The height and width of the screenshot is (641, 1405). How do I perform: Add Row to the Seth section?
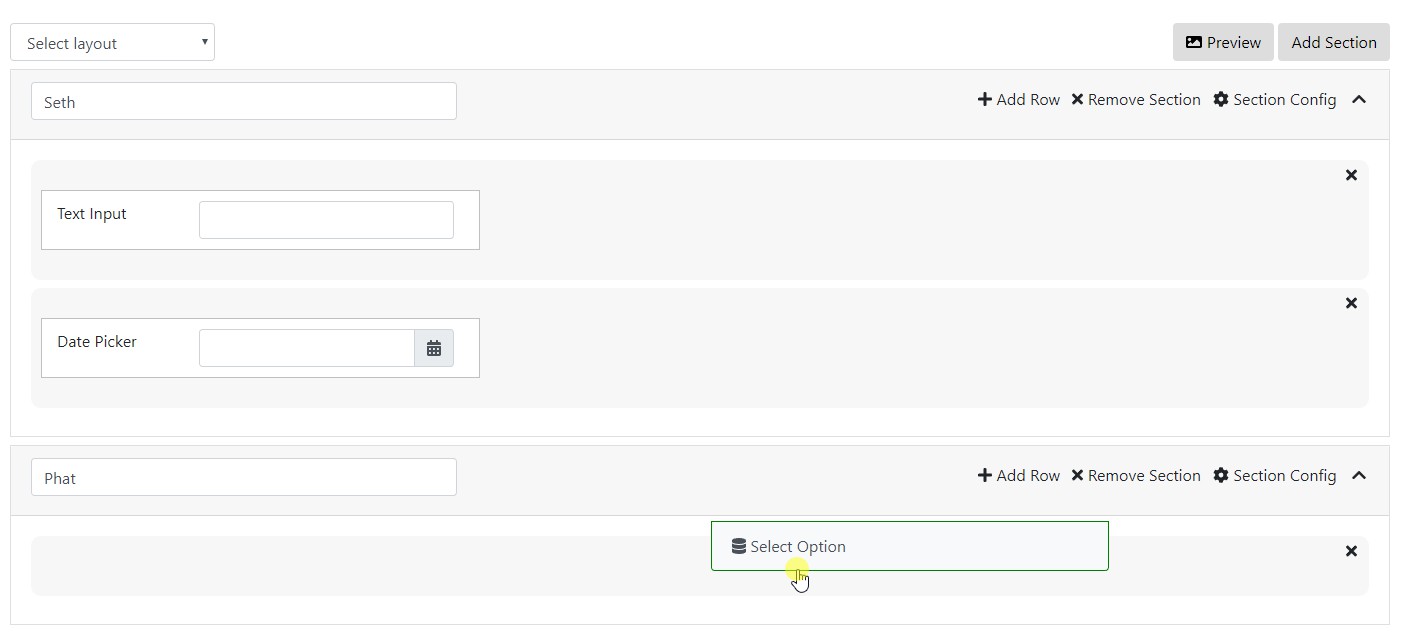[1019, 100]
